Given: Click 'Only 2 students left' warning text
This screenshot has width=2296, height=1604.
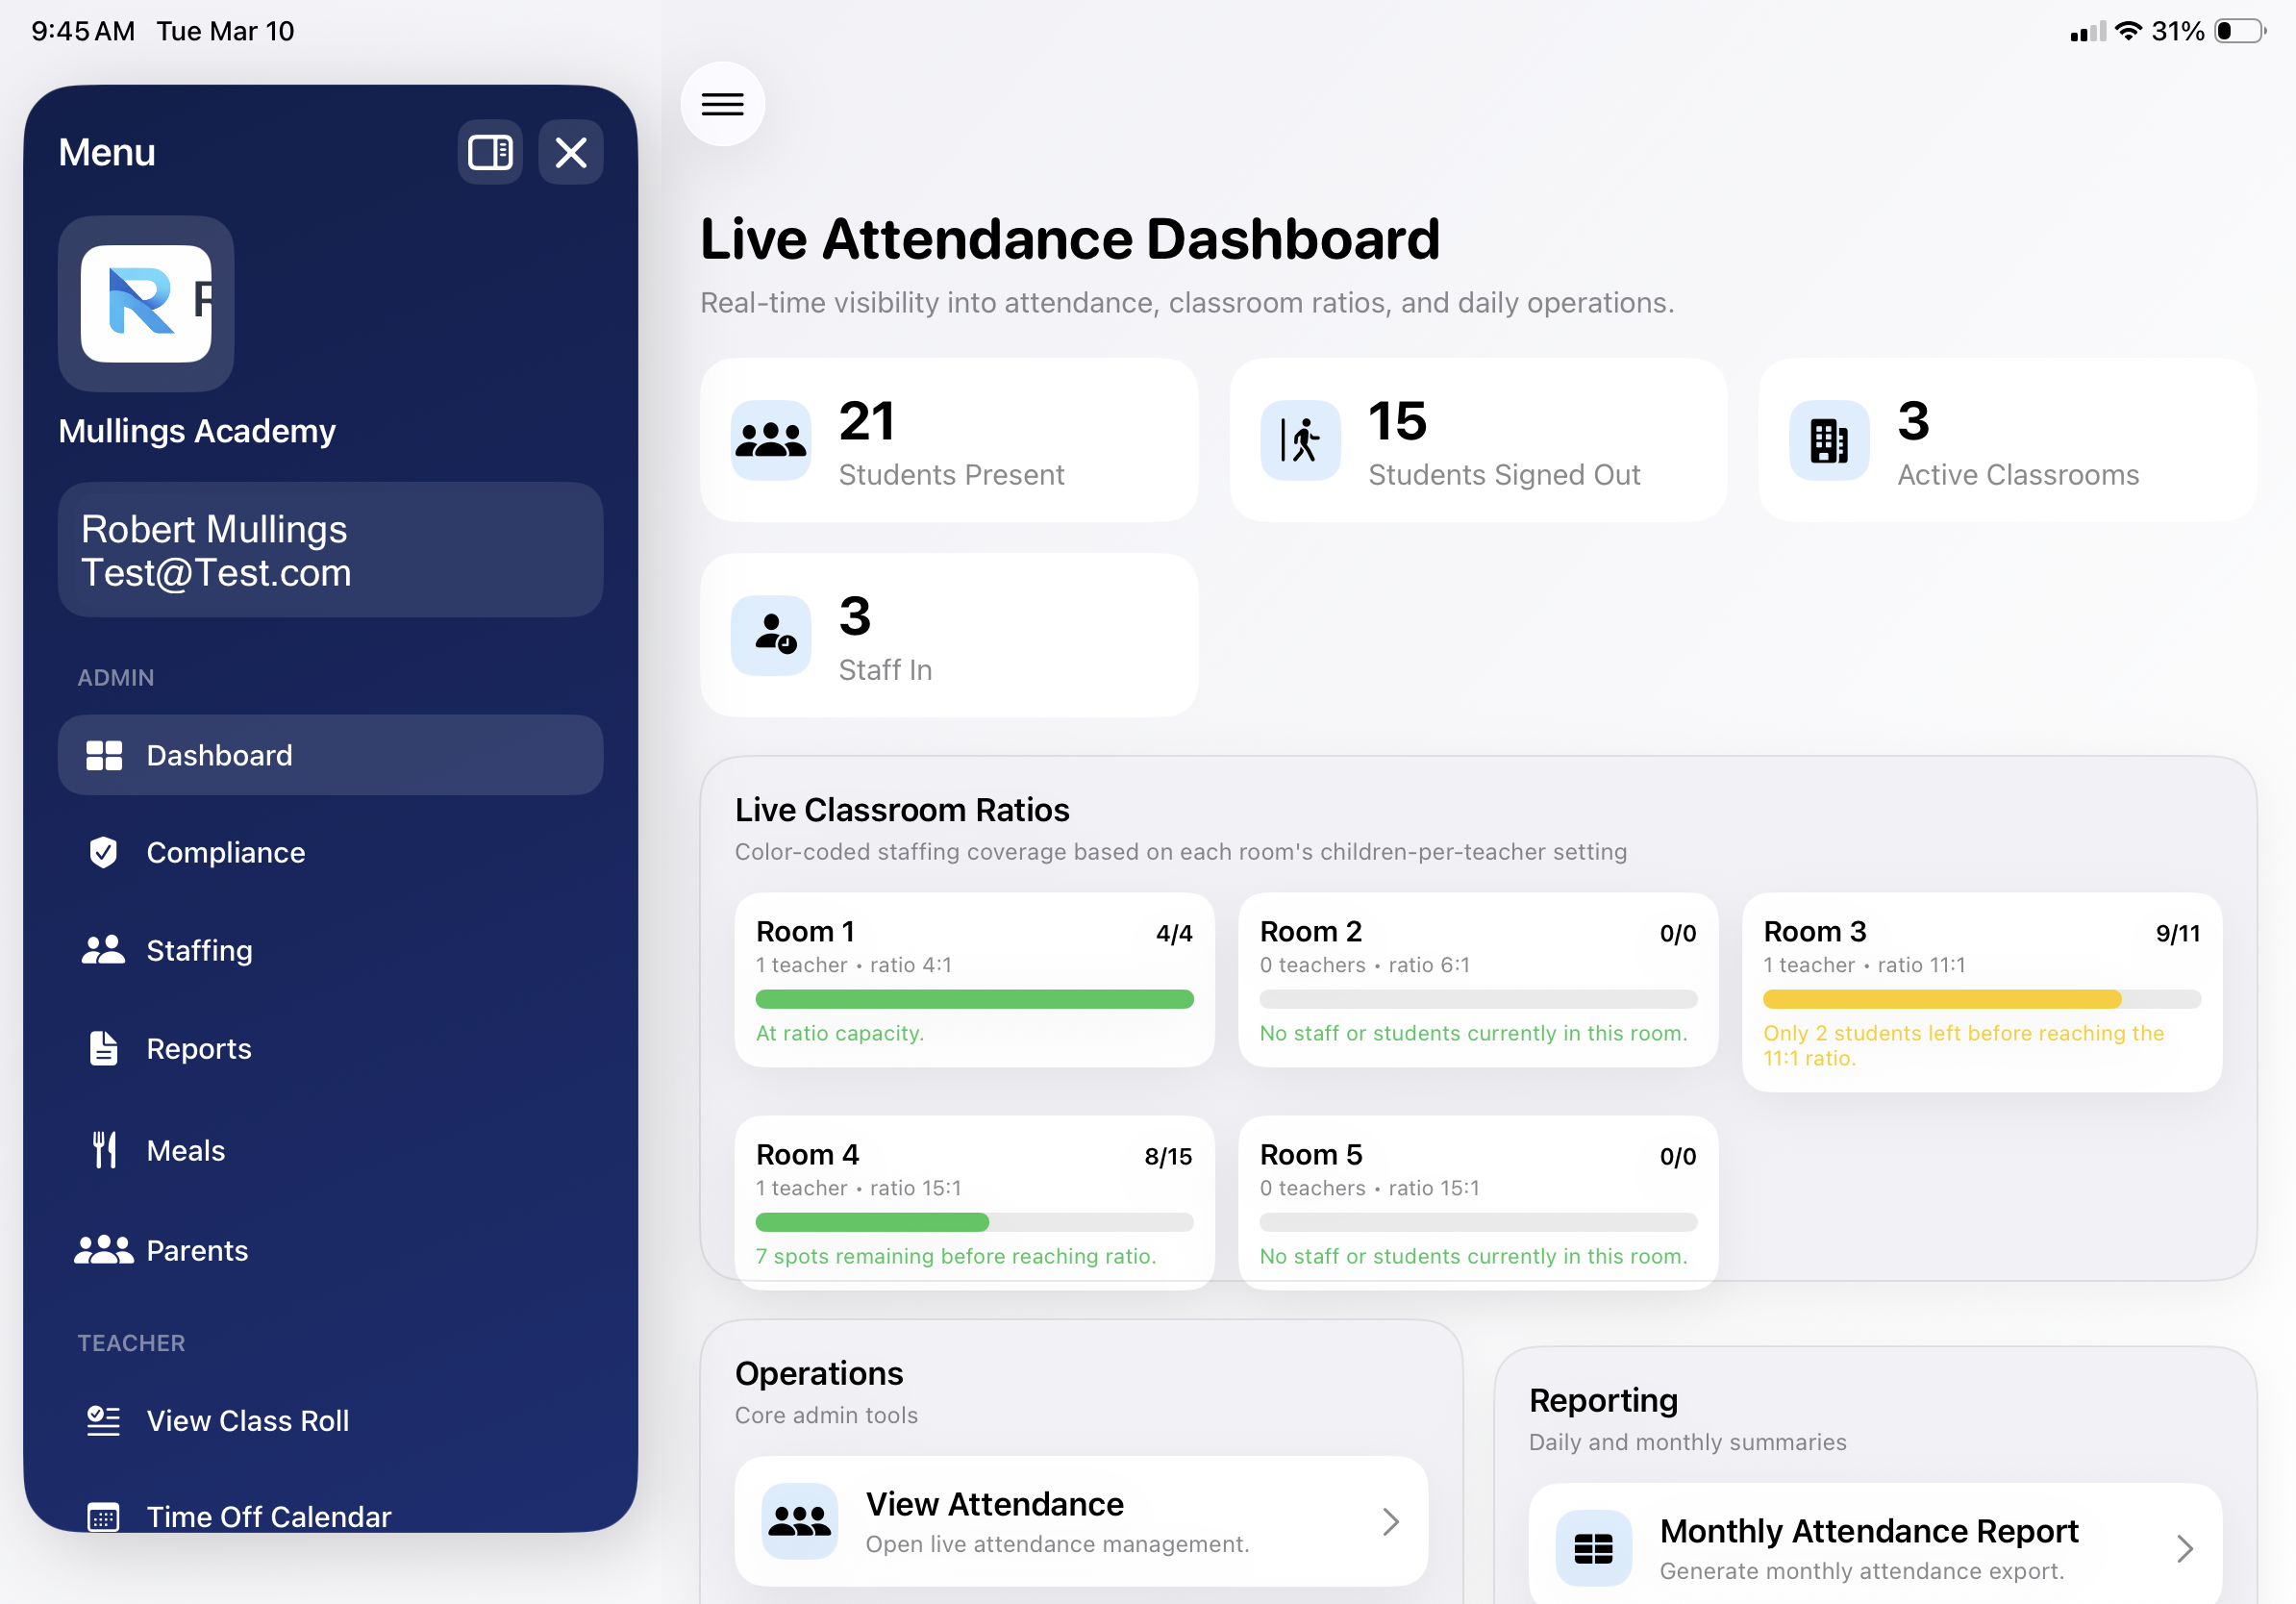Looking at the screenshot, I should tap(1963, 1045).
